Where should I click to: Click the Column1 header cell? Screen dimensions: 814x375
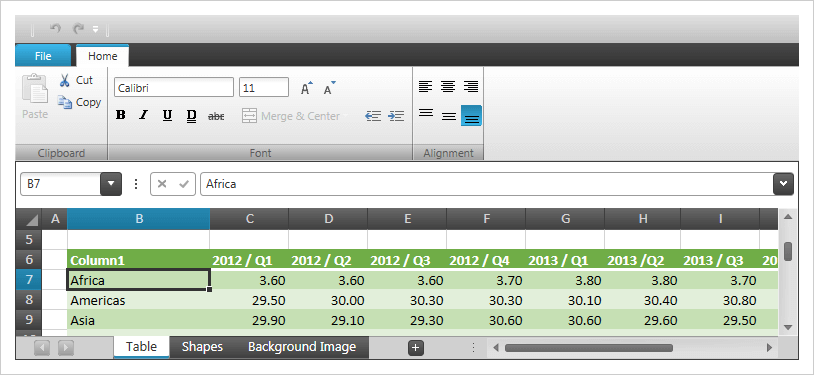(139, 260)
